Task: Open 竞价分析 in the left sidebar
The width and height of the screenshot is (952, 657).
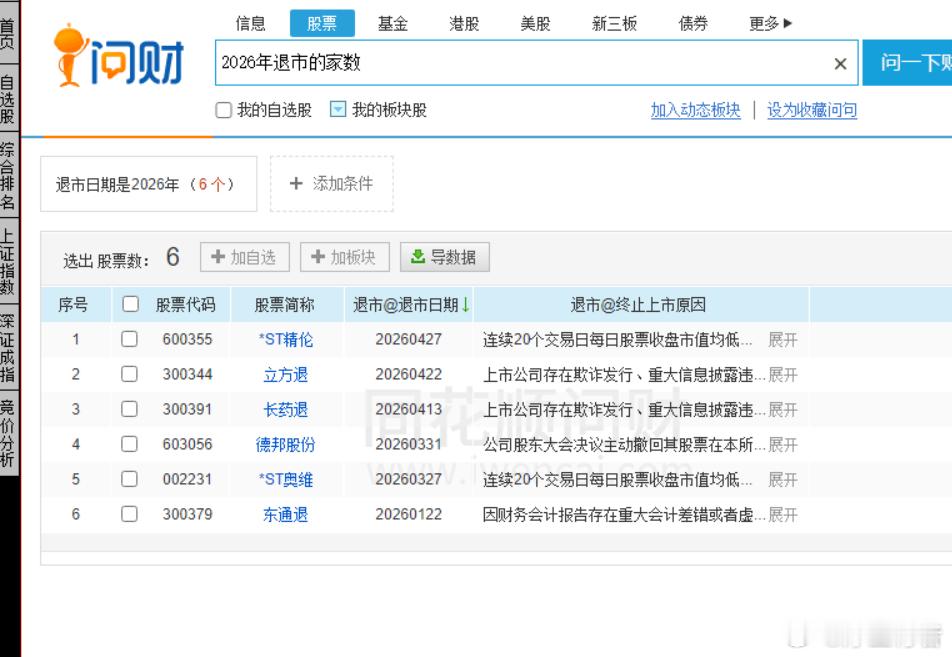Action: pyautogui.click(x=8, y=433)
